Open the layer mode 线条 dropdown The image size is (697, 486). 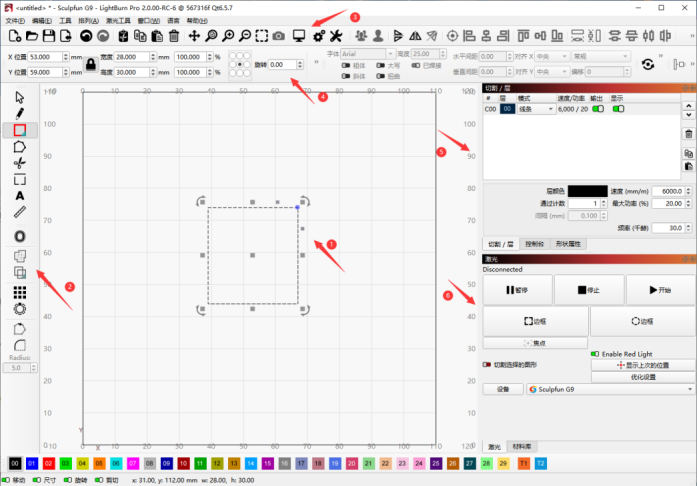click(x=536, y=109)
